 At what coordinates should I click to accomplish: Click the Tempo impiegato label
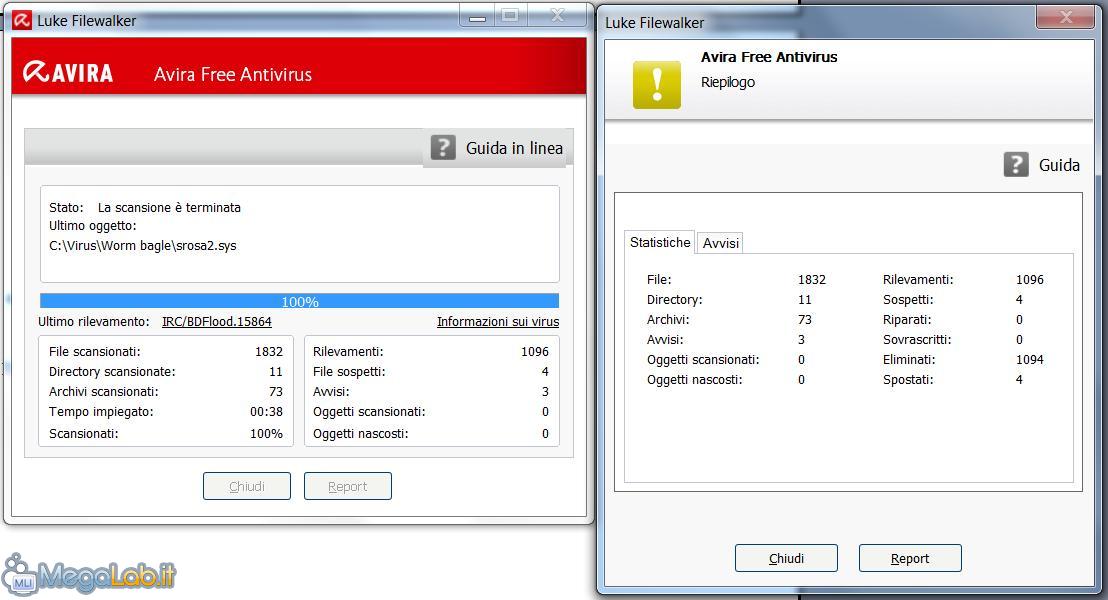(x=101, y=411)
